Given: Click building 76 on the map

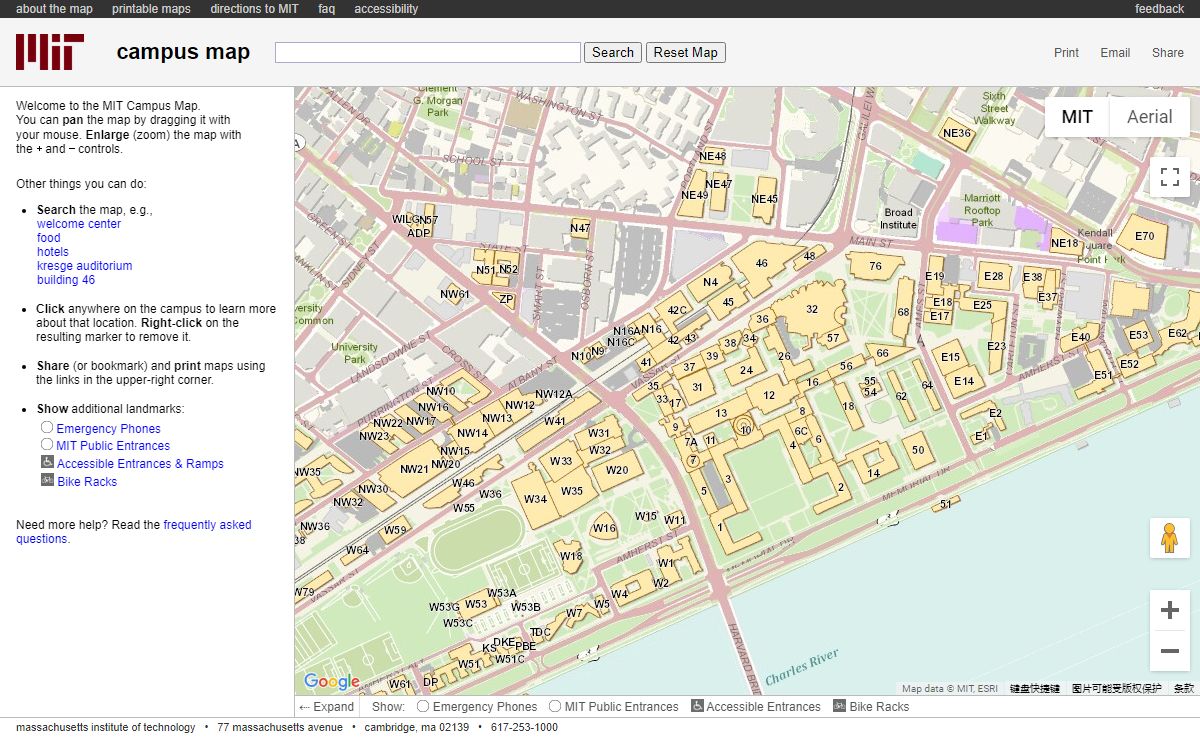Looking at the screenshot, I should click(875, 266).
